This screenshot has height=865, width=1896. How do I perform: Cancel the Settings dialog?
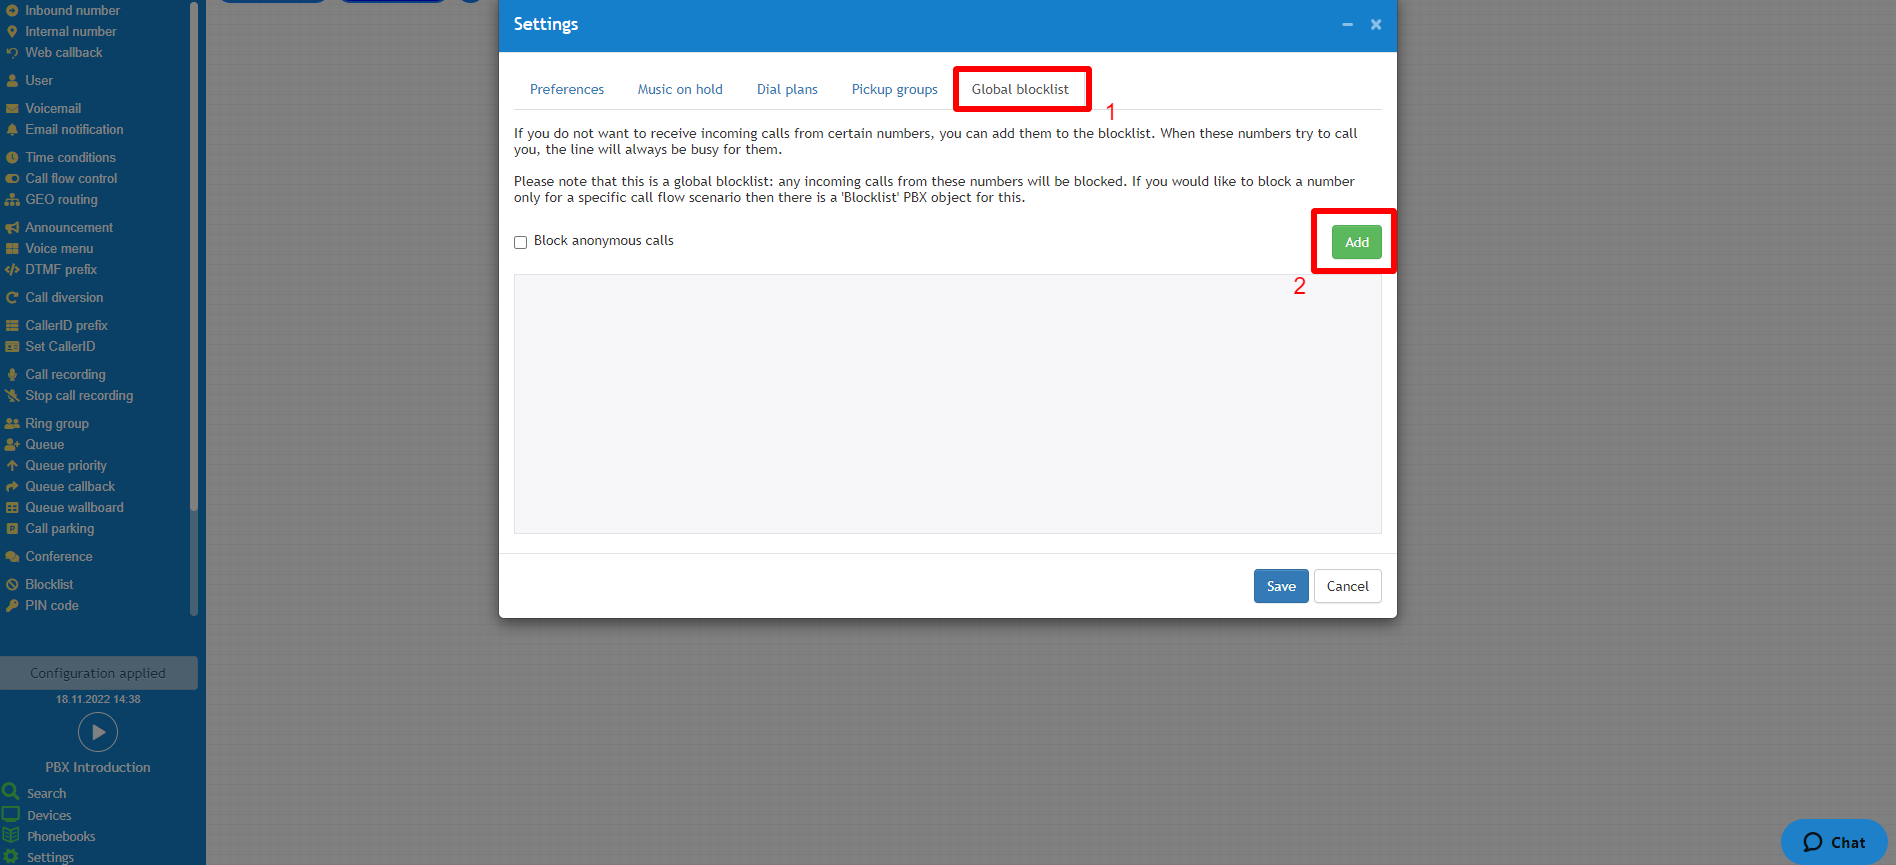[x=1347, y=586]
